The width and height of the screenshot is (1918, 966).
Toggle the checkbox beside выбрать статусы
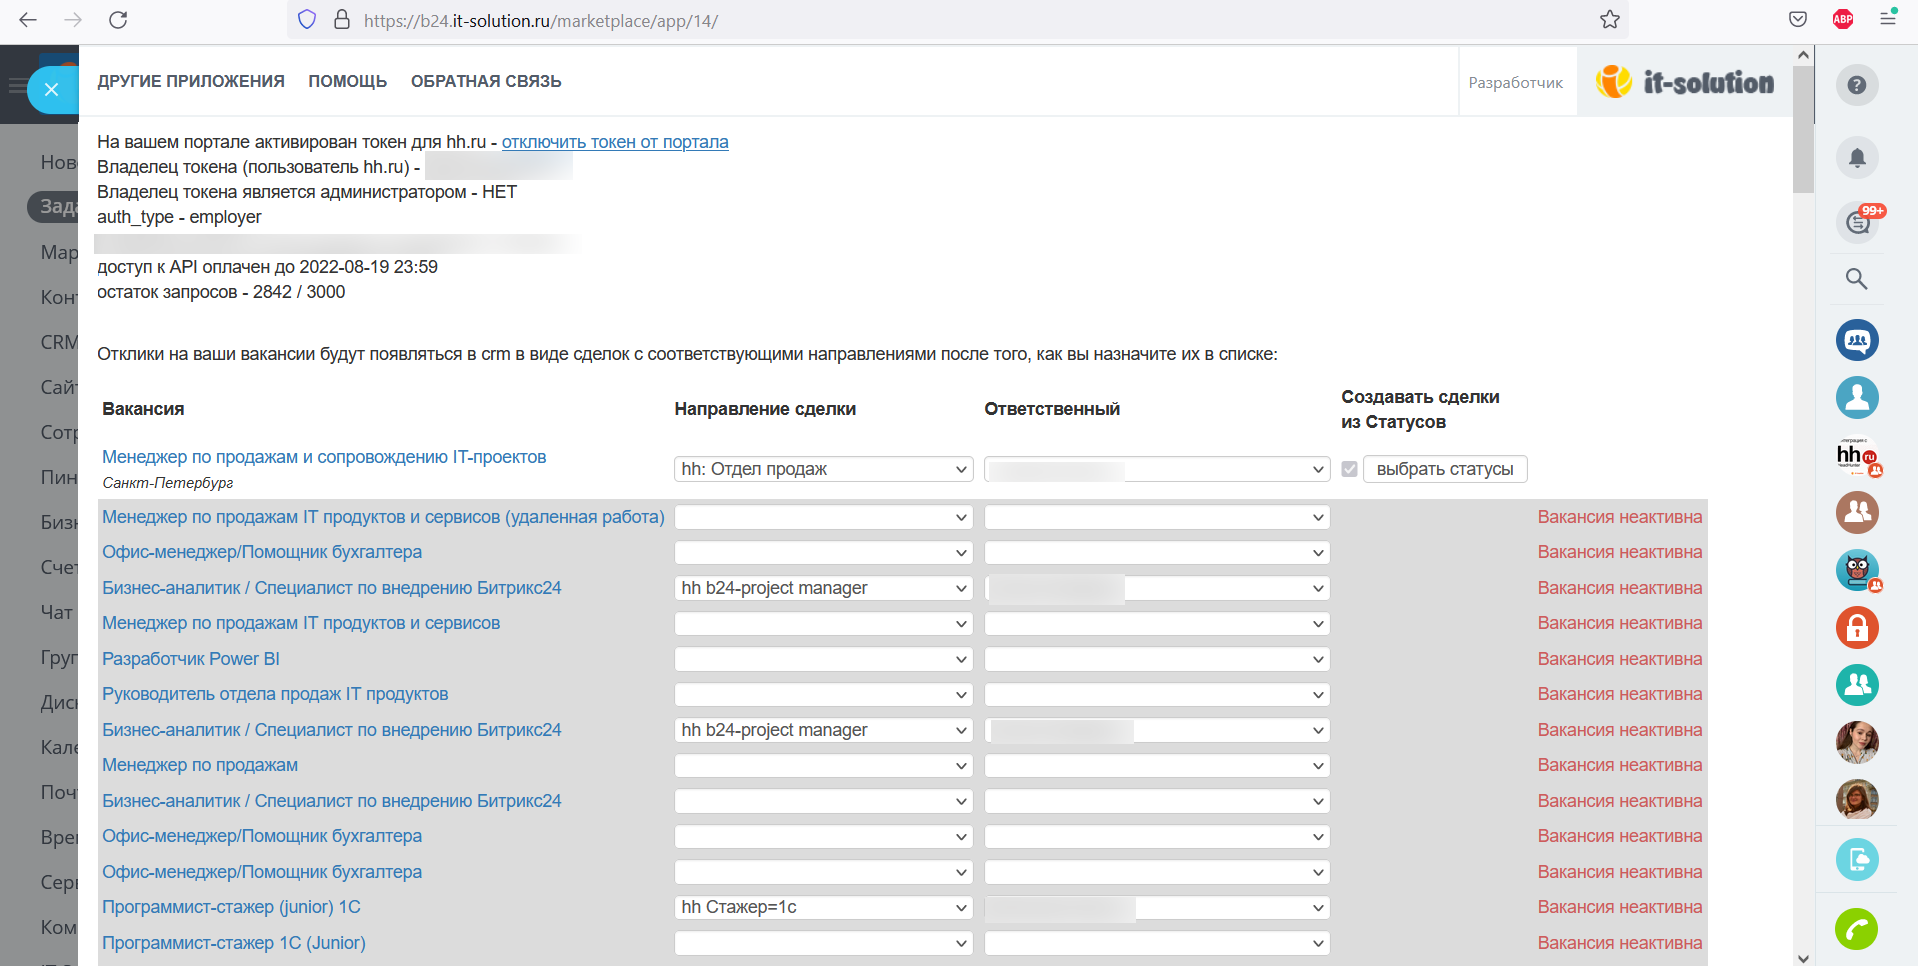point(1349,469)
